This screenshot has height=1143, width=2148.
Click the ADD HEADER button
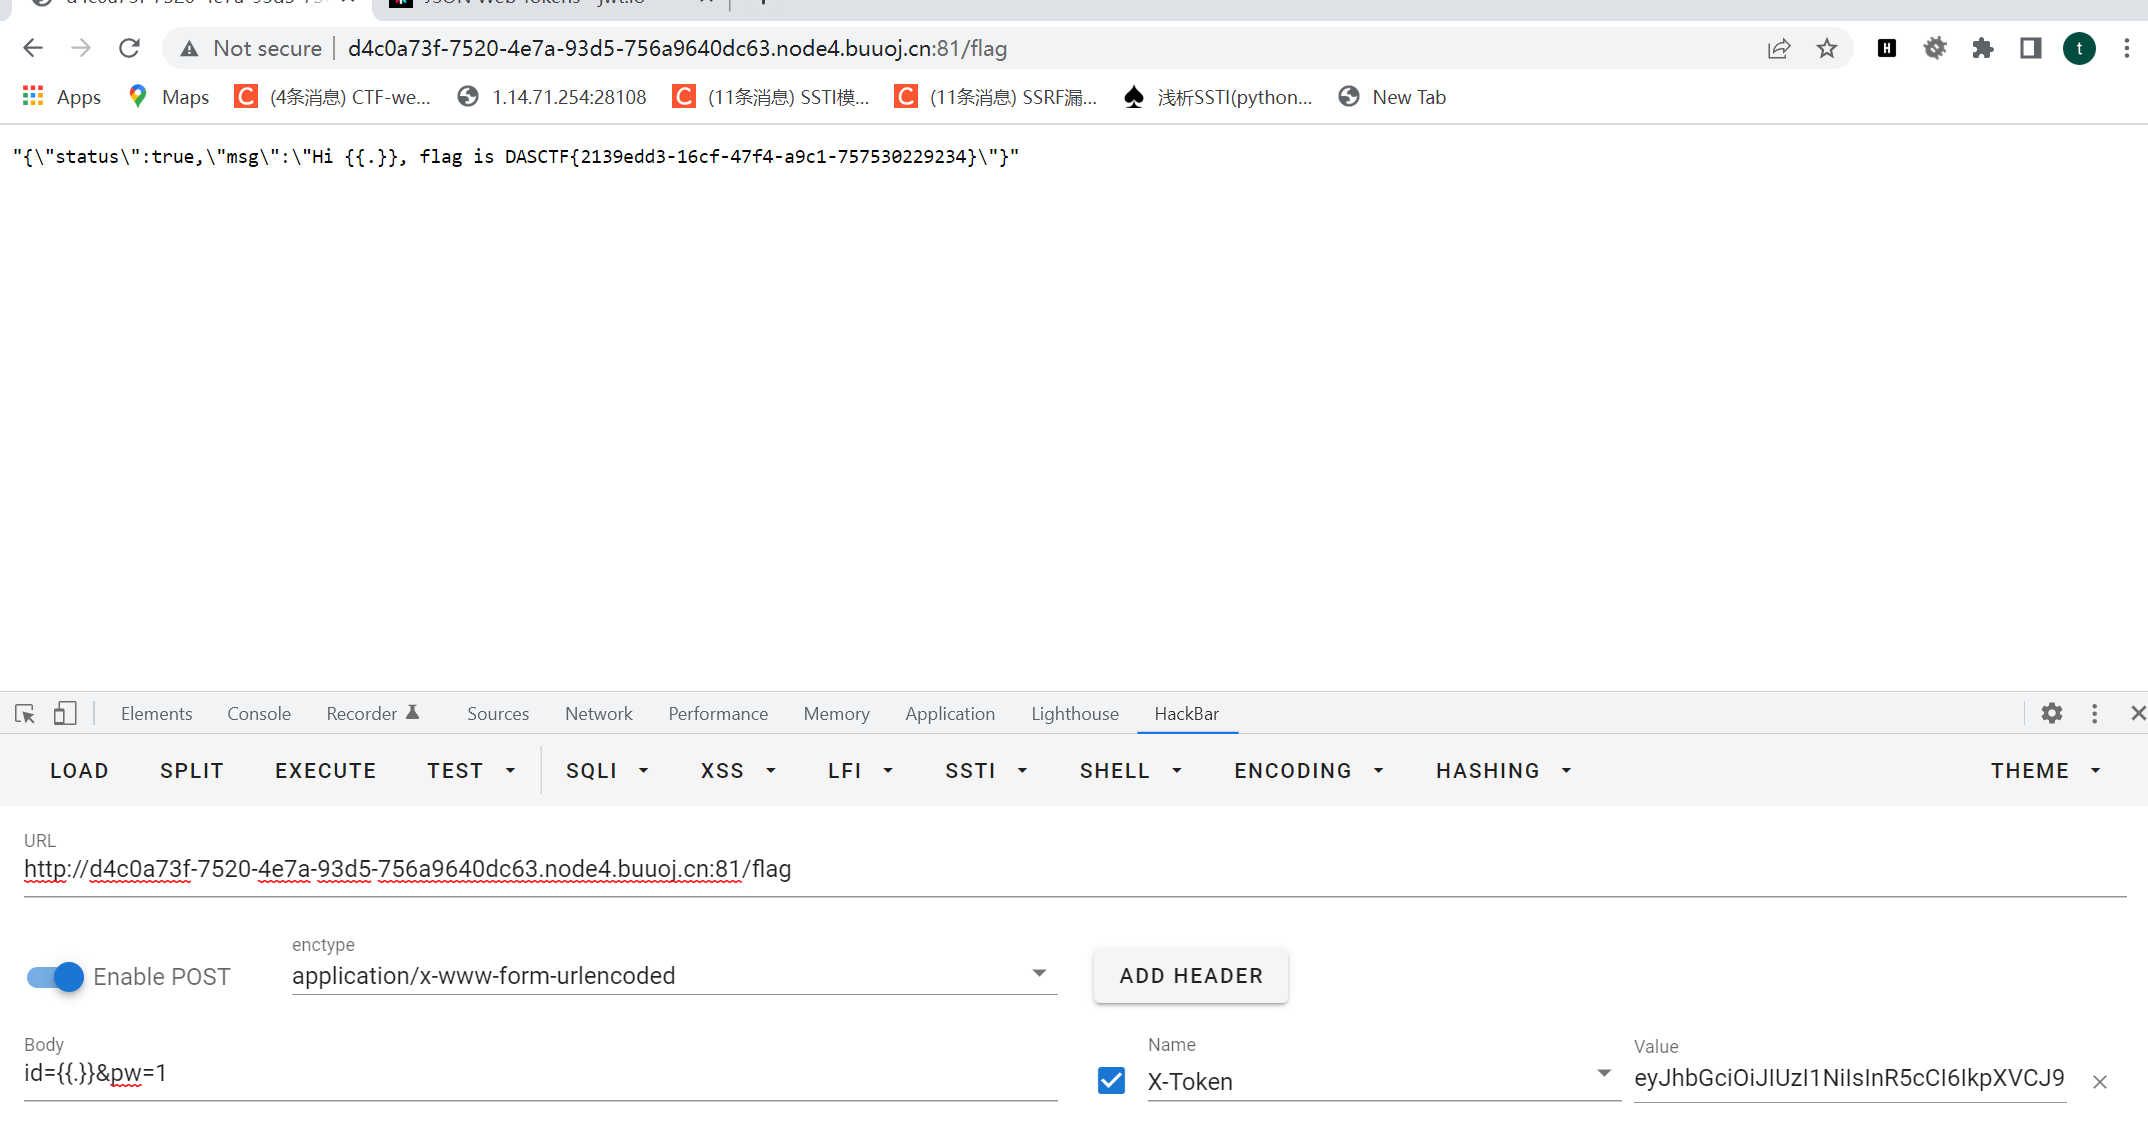[1190, 975]
